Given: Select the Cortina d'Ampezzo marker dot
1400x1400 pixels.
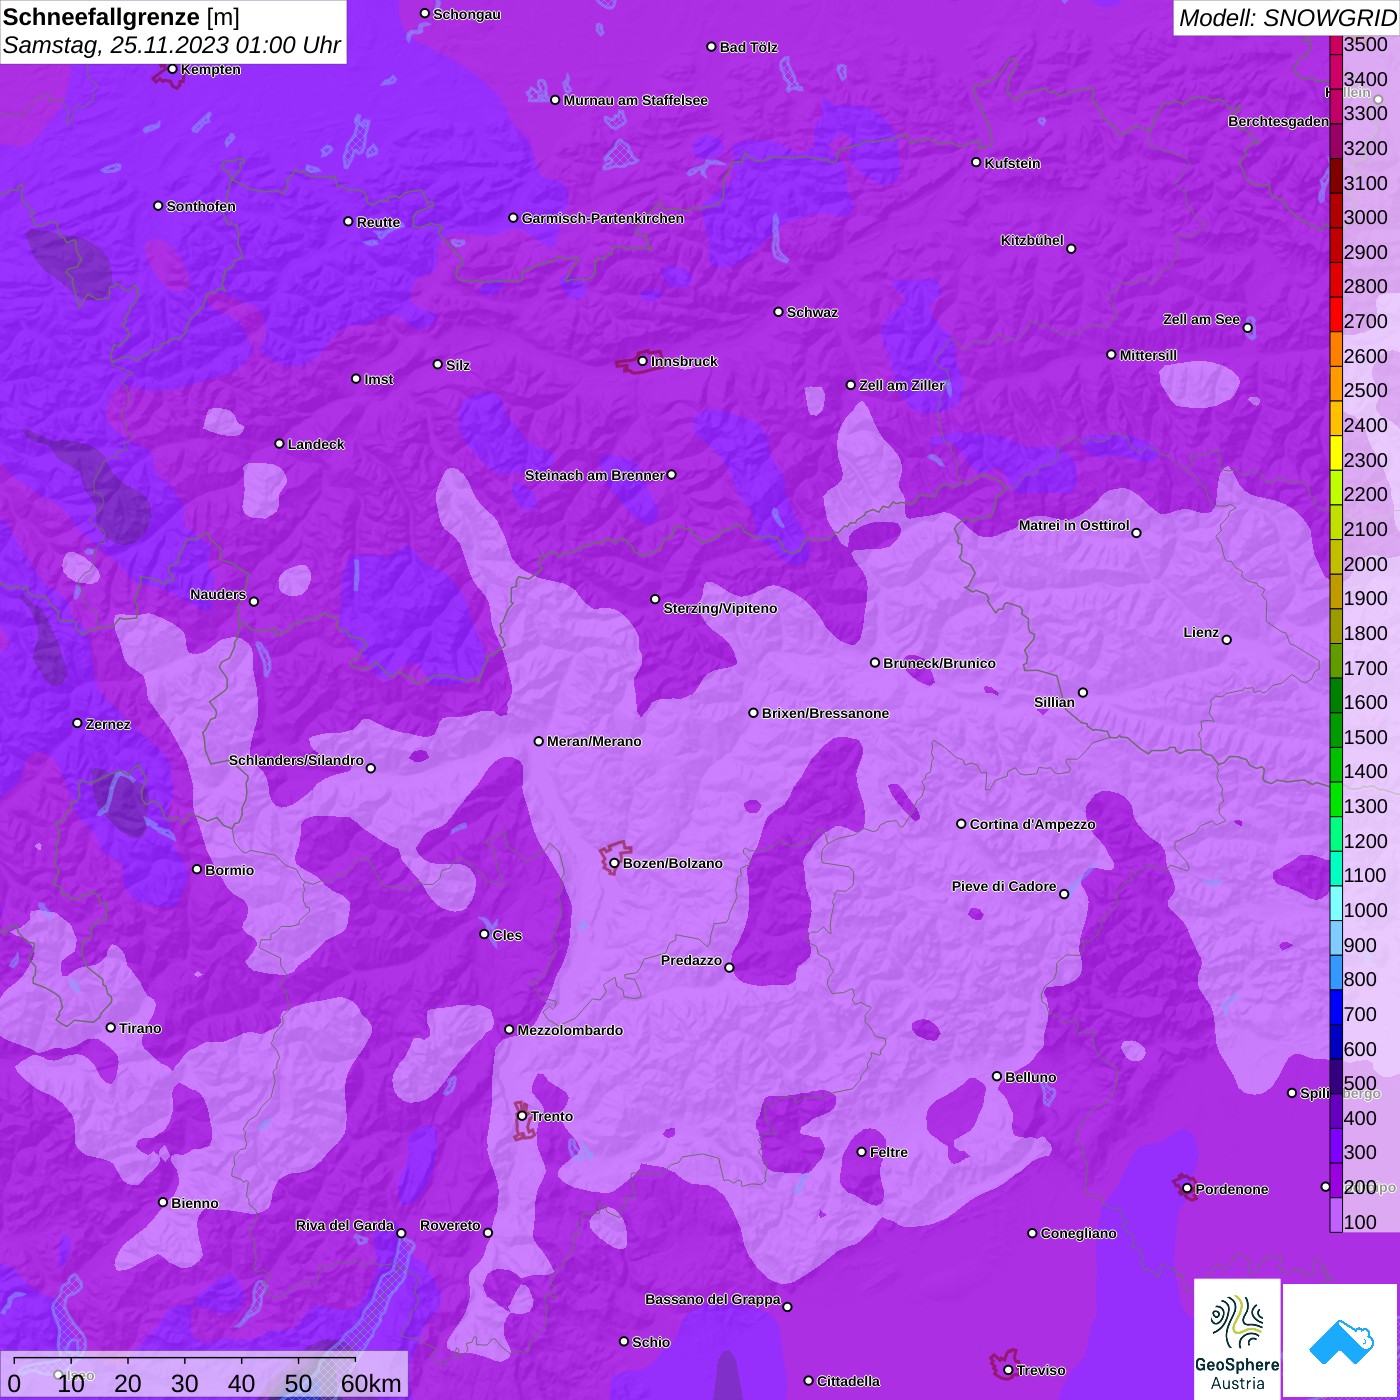Looking at the screenshot, I should pyautogui.click(x=961, y=824).
